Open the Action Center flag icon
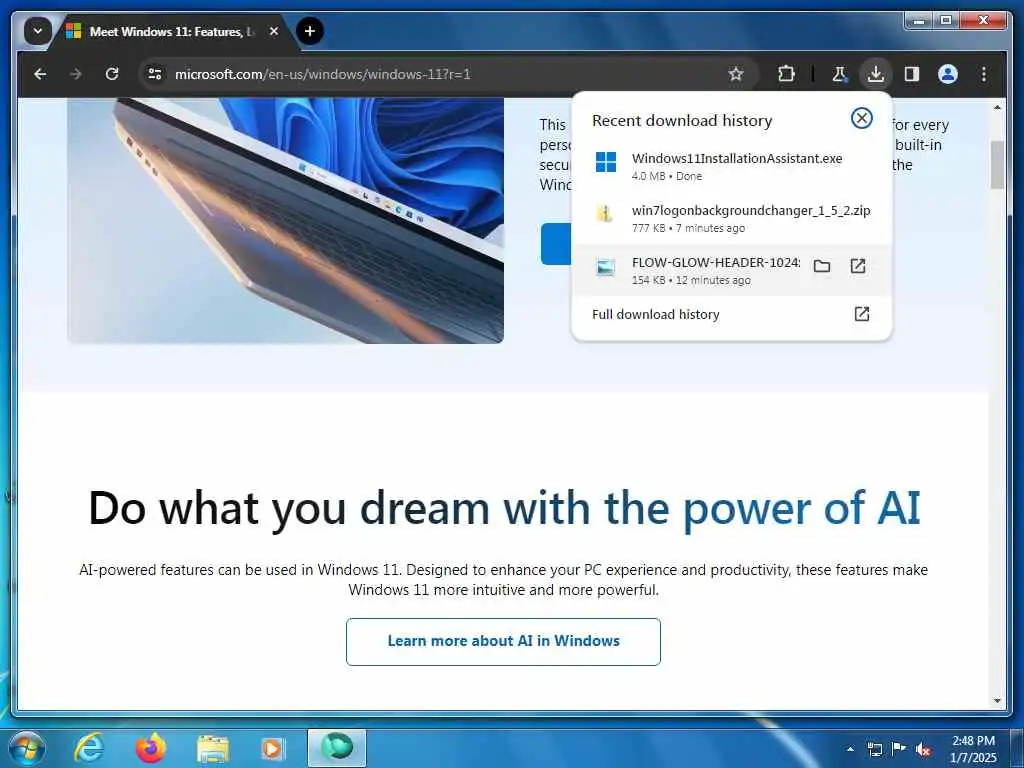 point(899,749)
